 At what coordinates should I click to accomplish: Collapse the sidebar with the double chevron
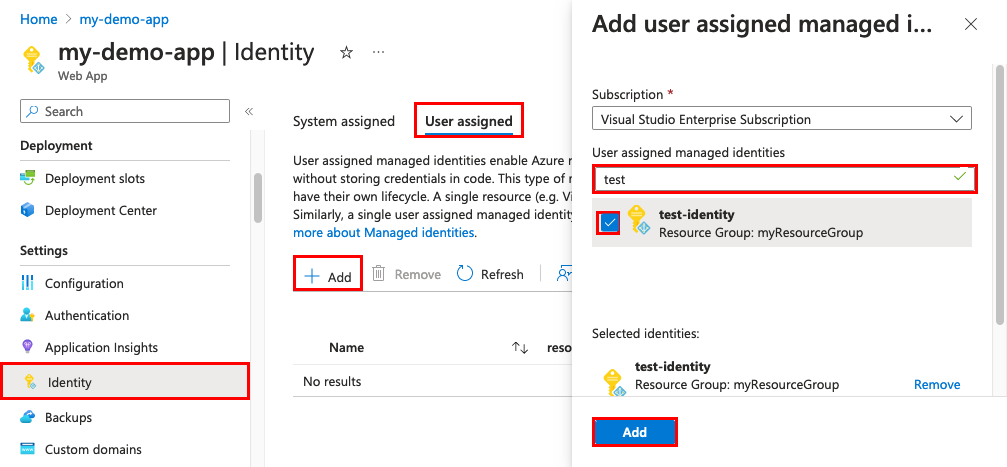[249, 111]
